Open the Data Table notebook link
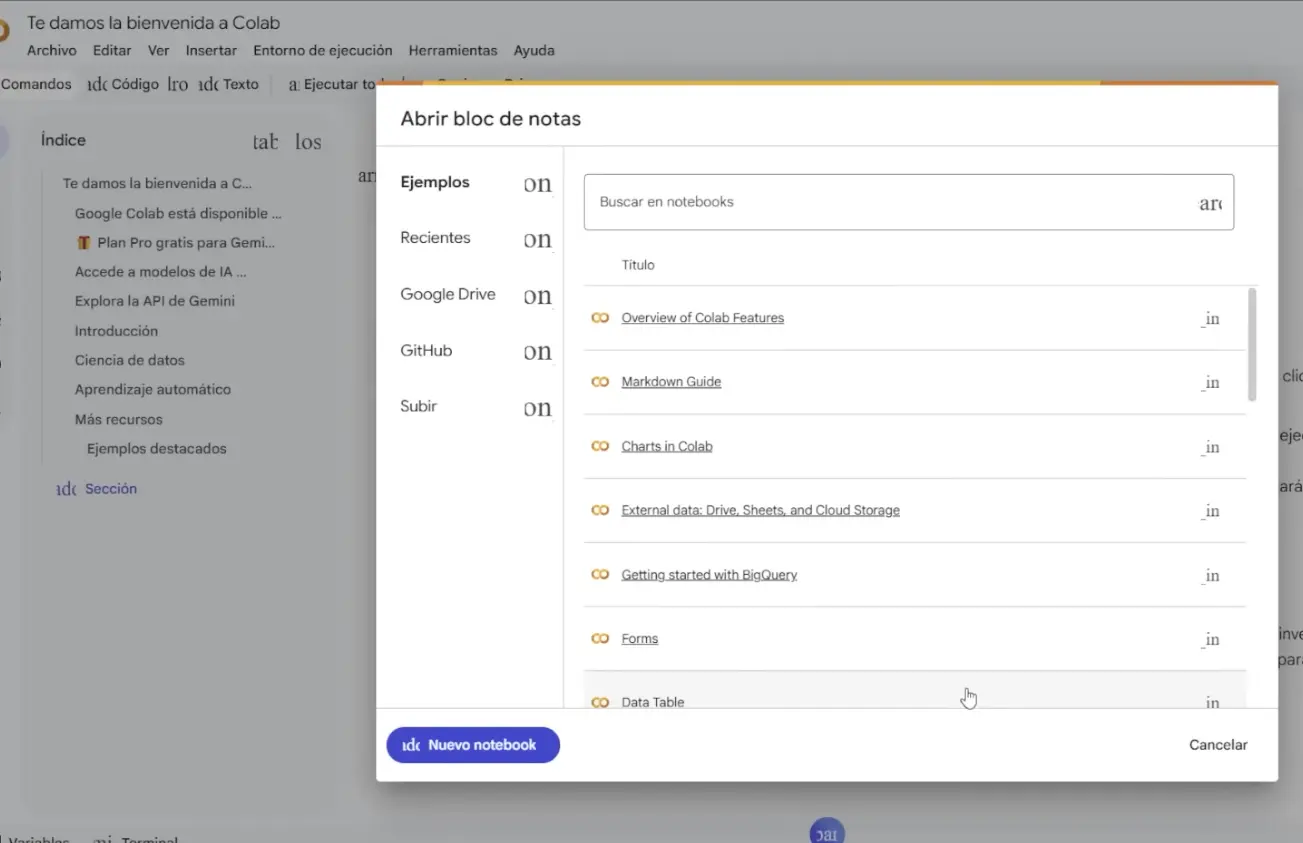 653,702
